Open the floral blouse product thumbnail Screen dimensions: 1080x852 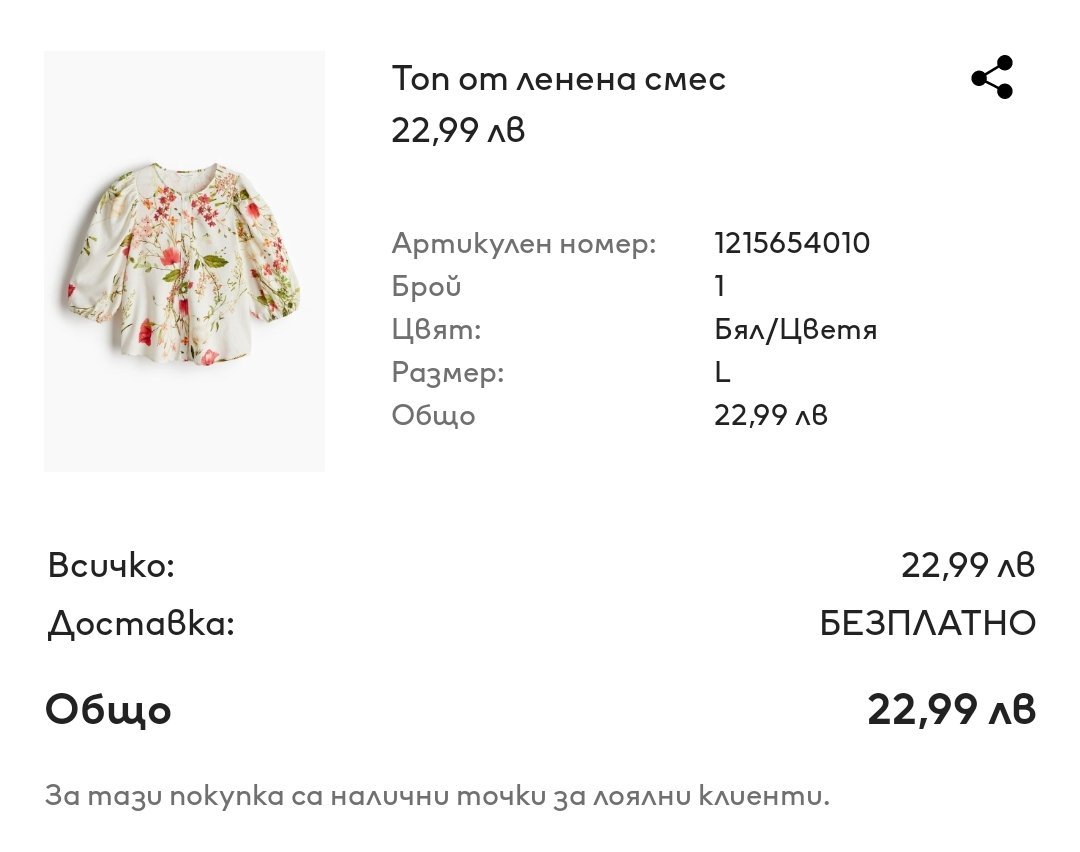[184, 261]
